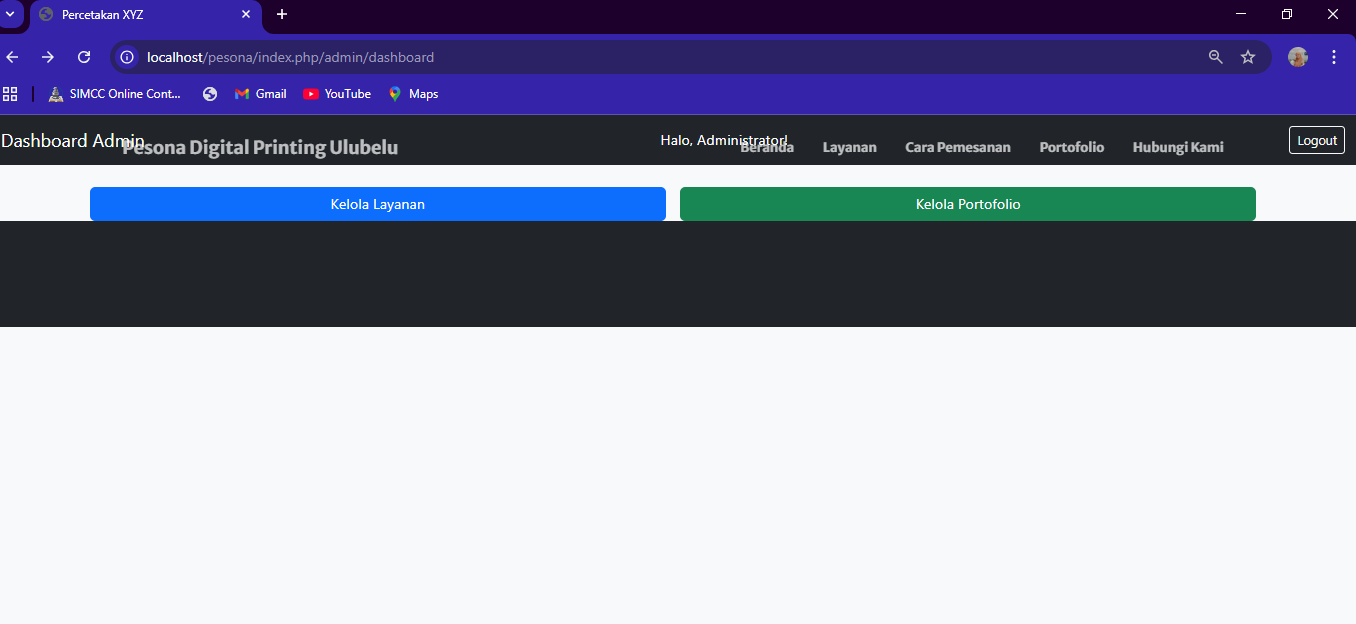1356x624 pixels.
Task: Open the YouTube bookmark
Action: 337,94
